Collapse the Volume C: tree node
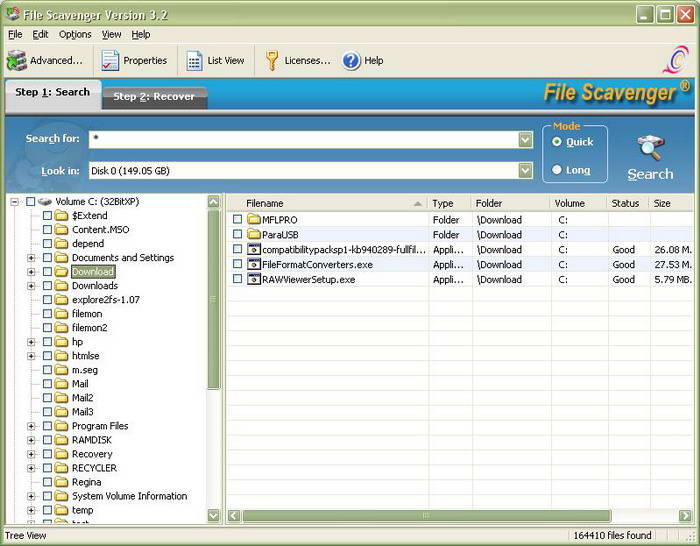This screenshot has height=546, width=700. pyautogui.click(x=15, y=202)
